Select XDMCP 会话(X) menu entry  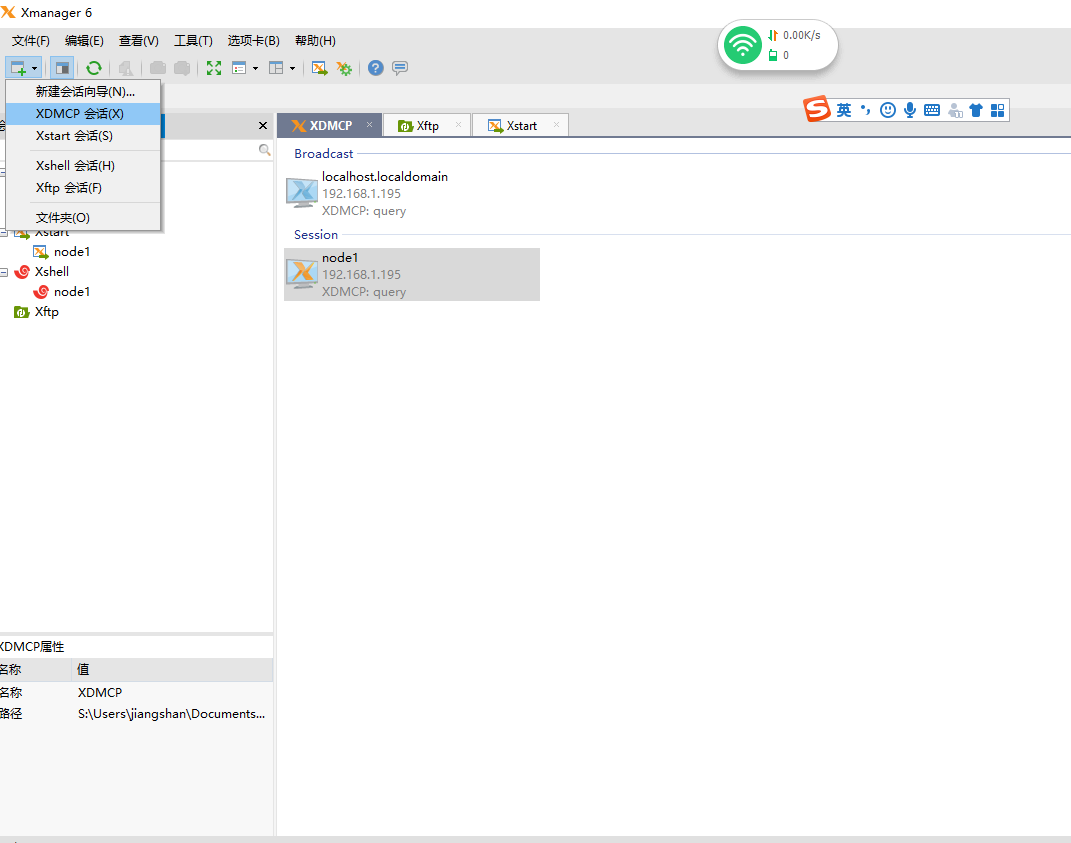[83, 113]
